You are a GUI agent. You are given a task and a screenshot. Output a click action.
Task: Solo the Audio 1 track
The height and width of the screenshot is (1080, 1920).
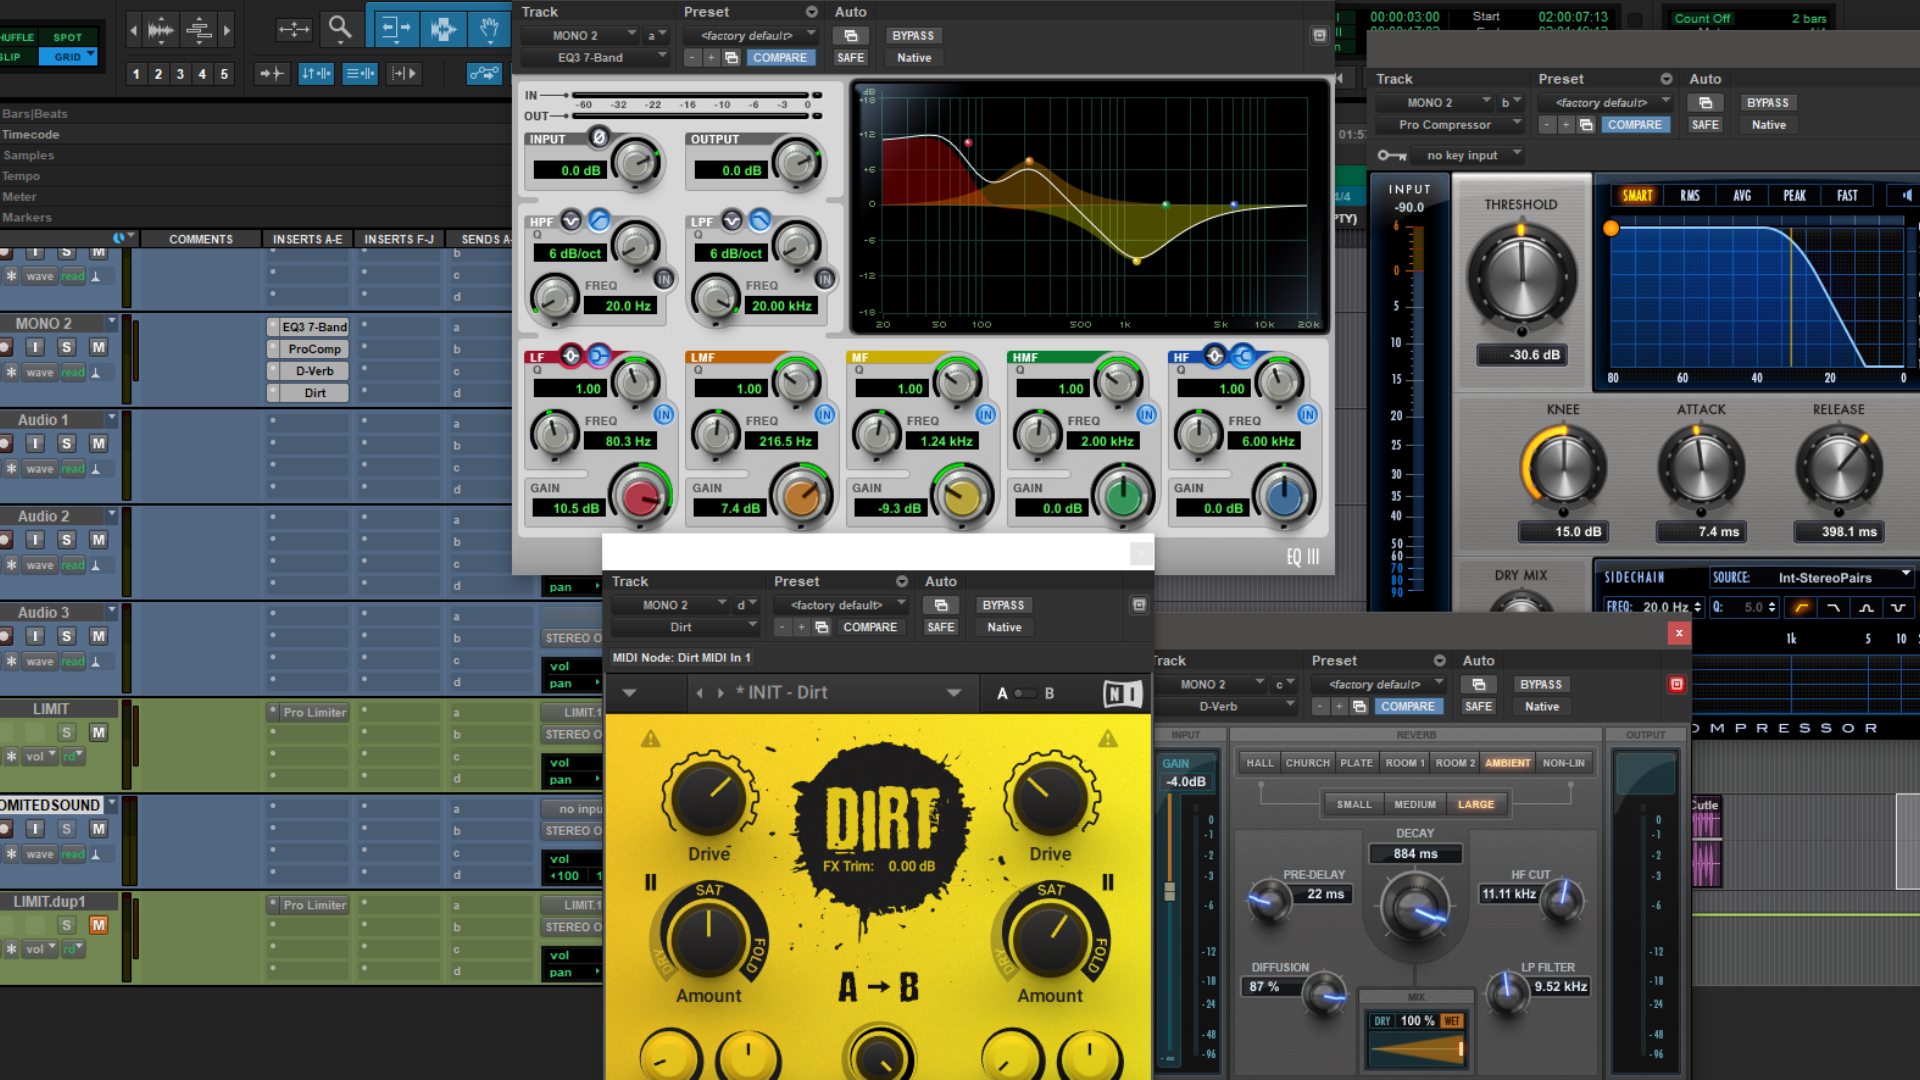66,443
